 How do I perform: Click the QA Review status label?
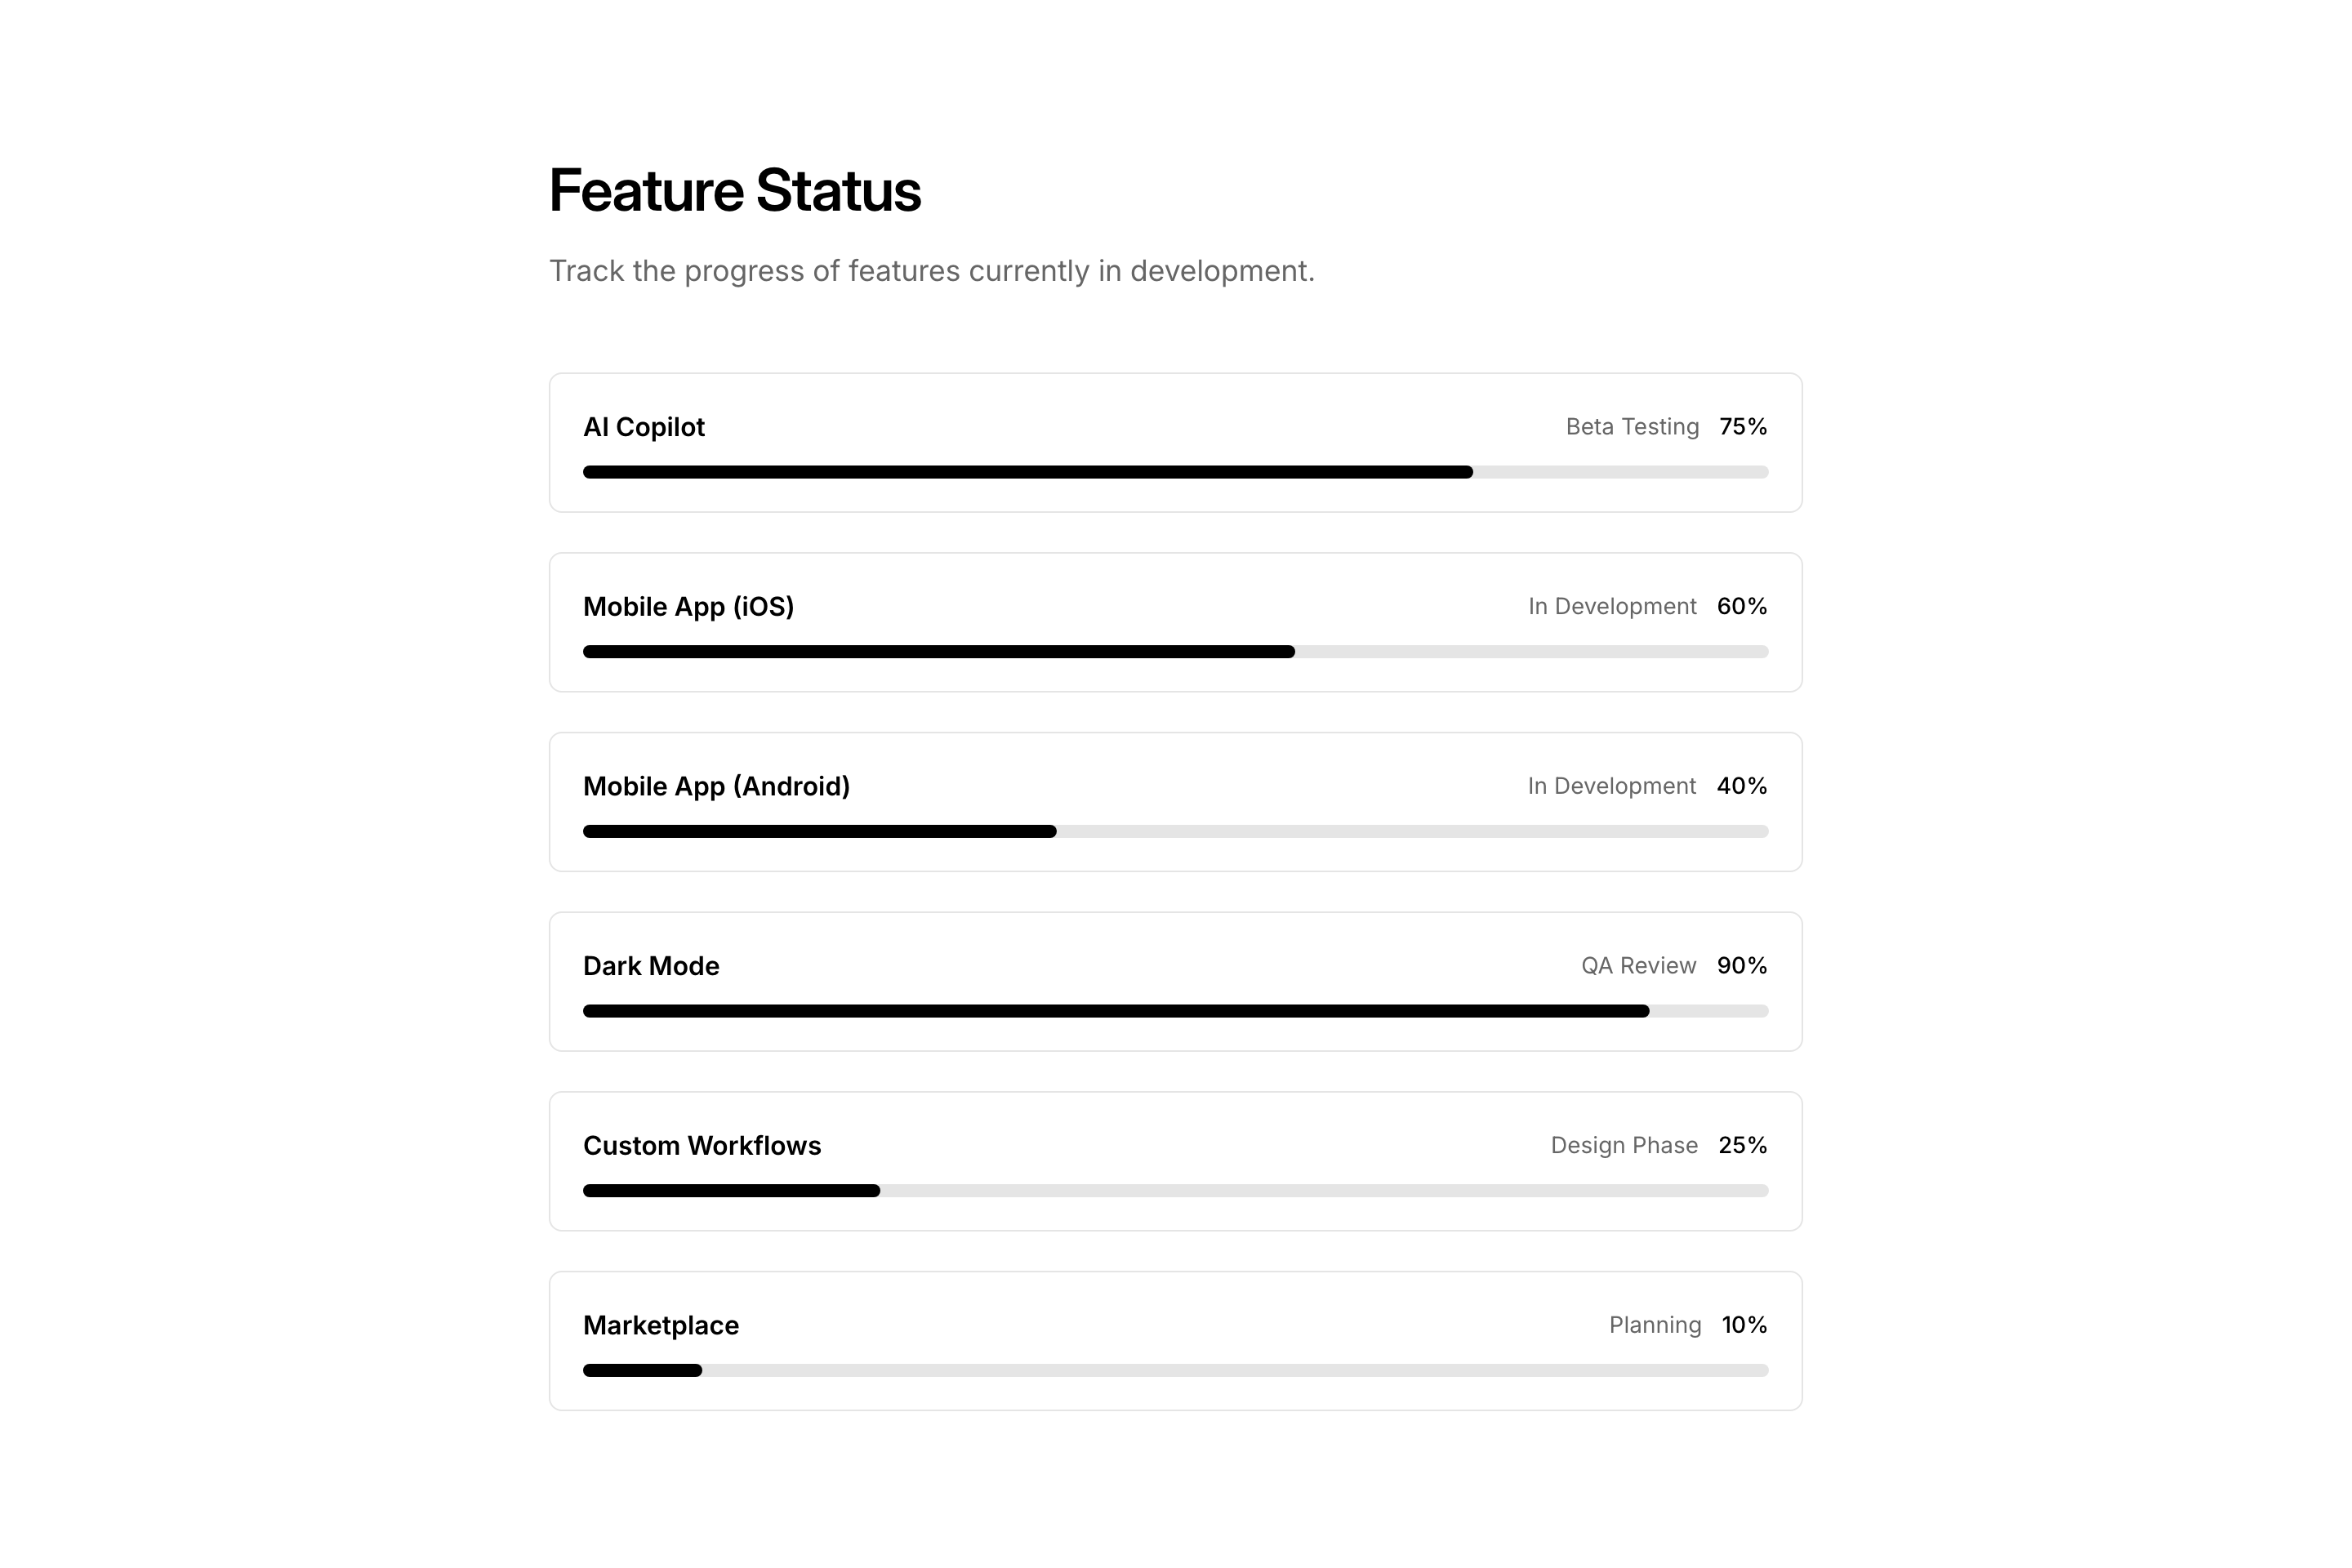click(1638, 966)
